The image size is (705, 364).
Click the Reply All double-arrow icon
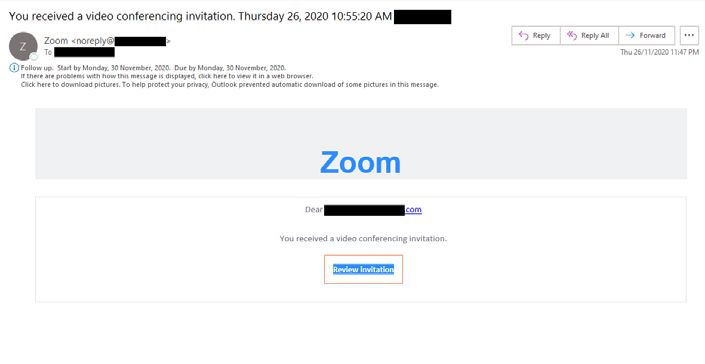571,36
